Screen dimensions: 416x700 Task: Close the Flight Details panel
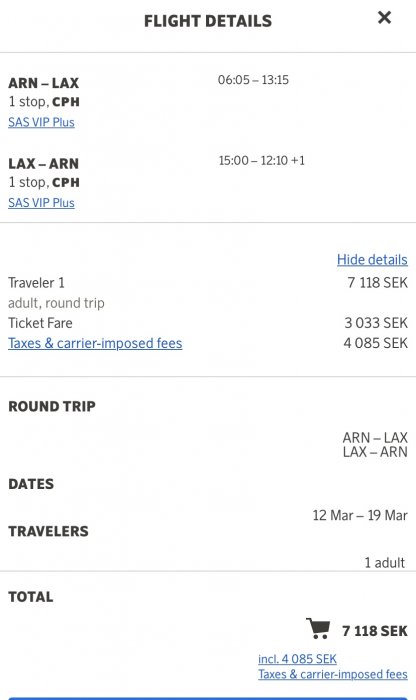tap(384, 18)
